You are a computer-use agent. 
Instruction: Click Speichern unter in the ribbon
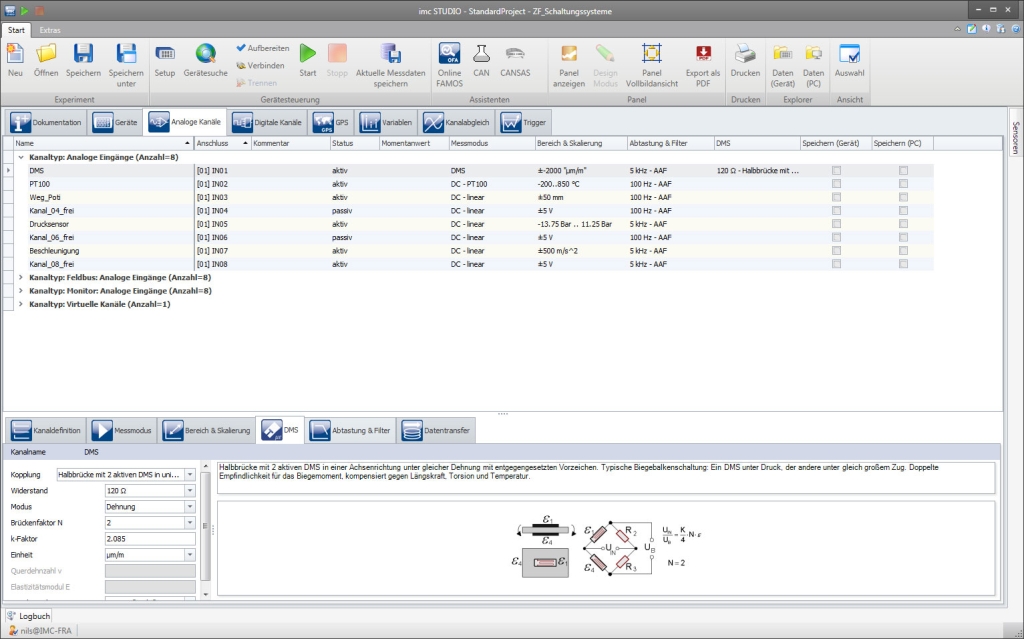pos(126,54)
